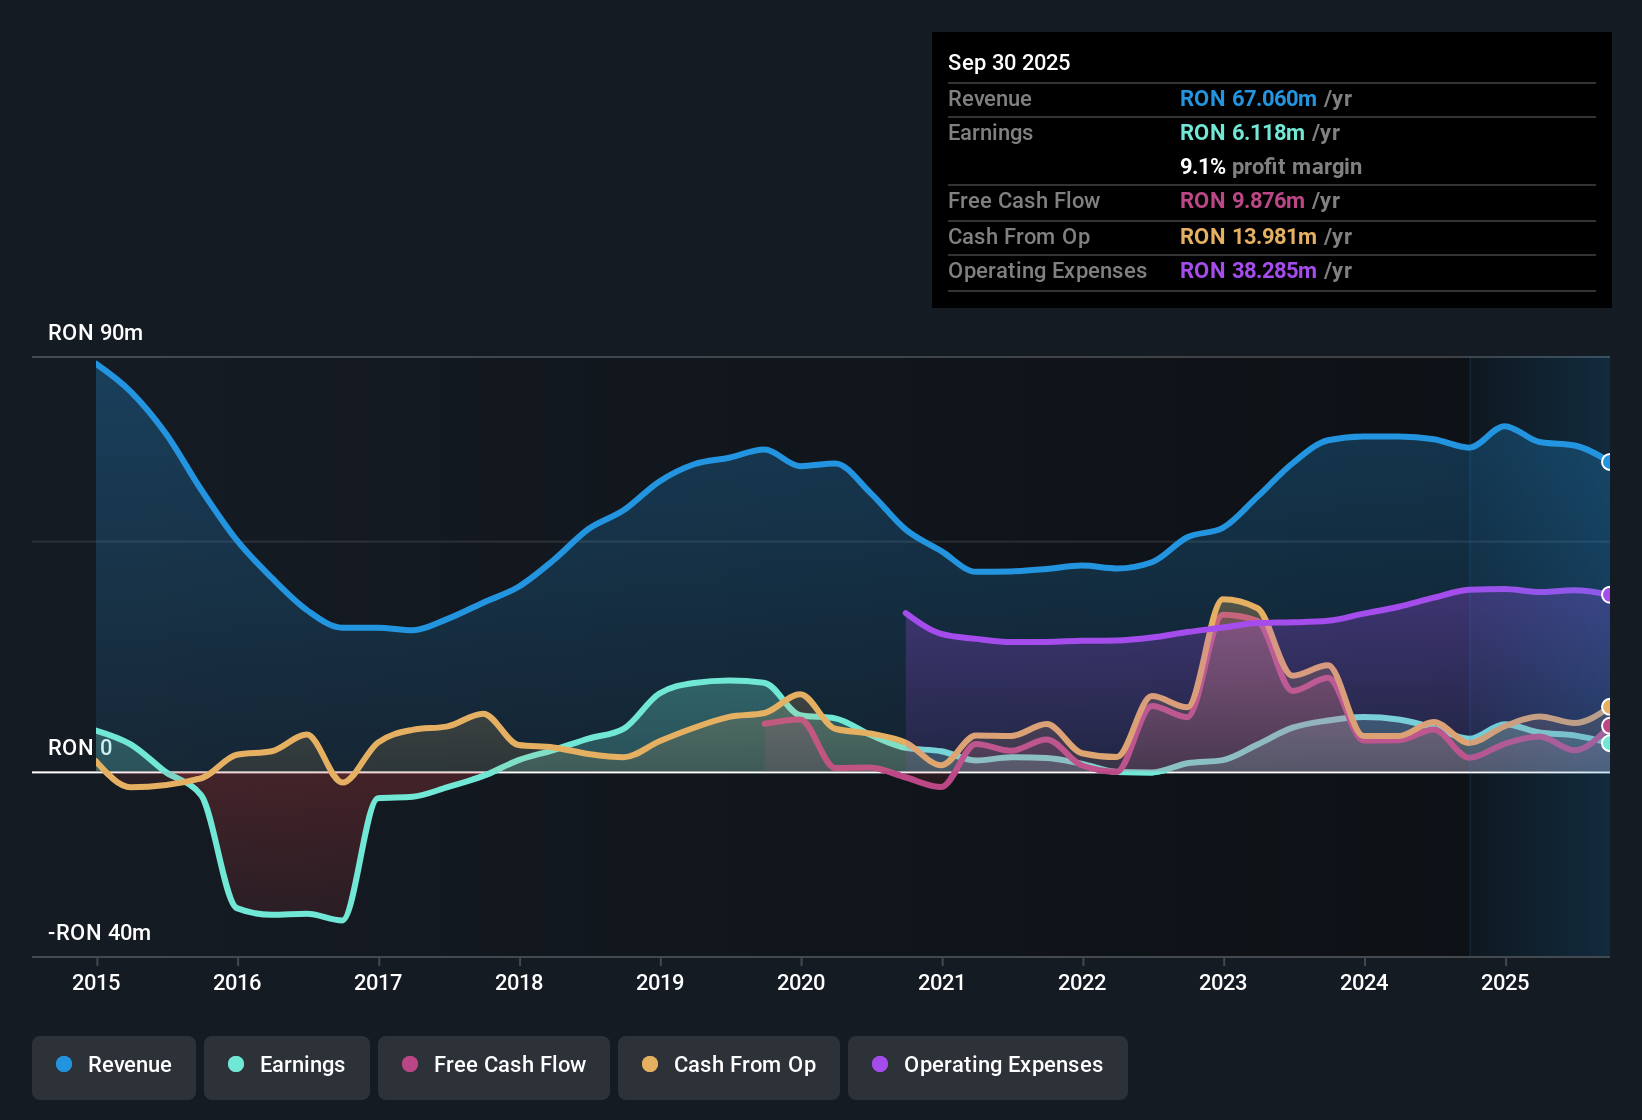
Task: Click the Operating Expenses legend button
Action: [987, 1065]
